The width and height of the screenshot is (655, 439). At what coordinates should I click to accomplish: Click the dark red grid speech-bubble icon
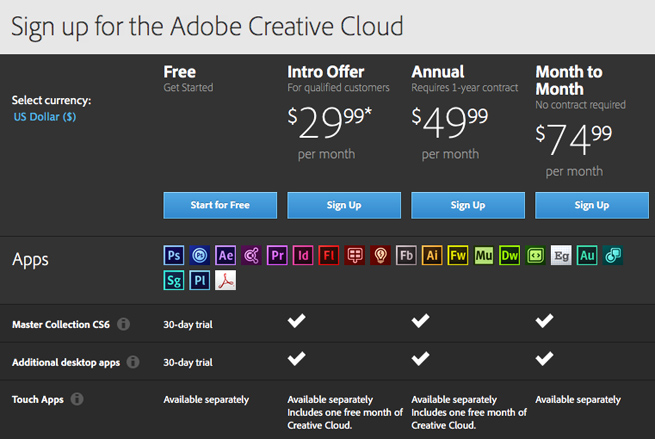355,255
